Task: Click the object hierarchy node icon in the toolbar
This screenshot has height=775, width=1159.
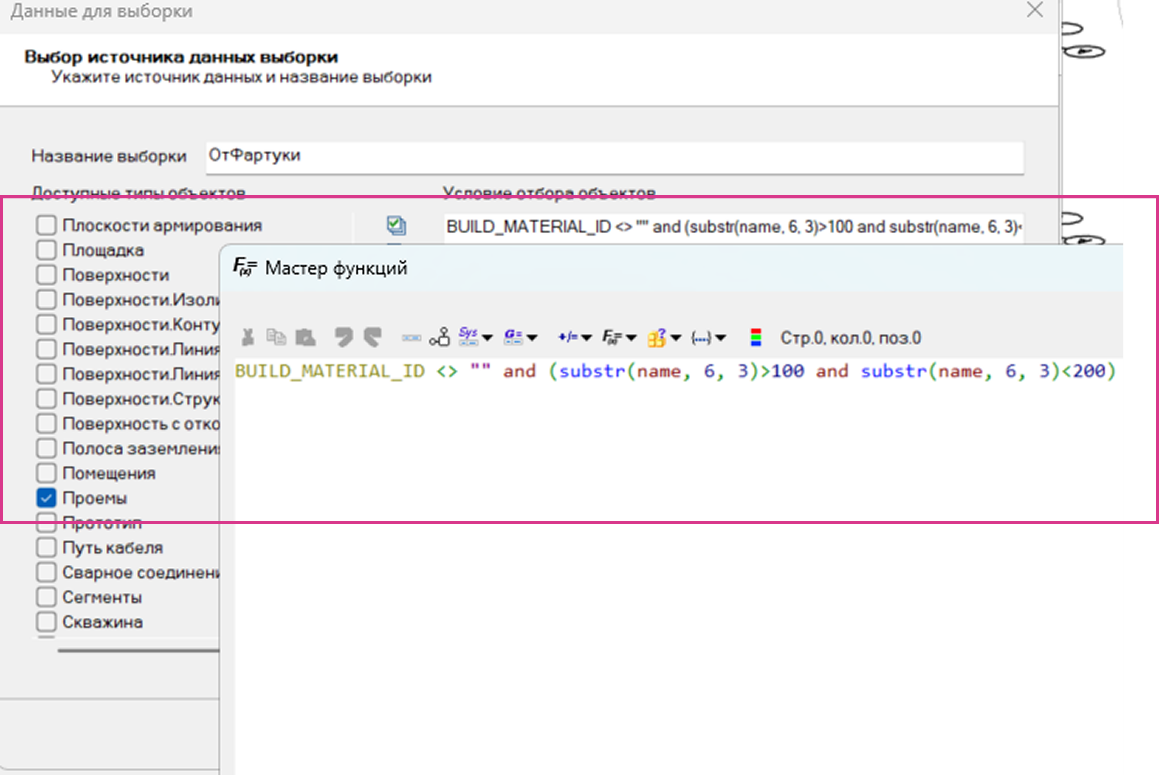Action: (439, 338)
